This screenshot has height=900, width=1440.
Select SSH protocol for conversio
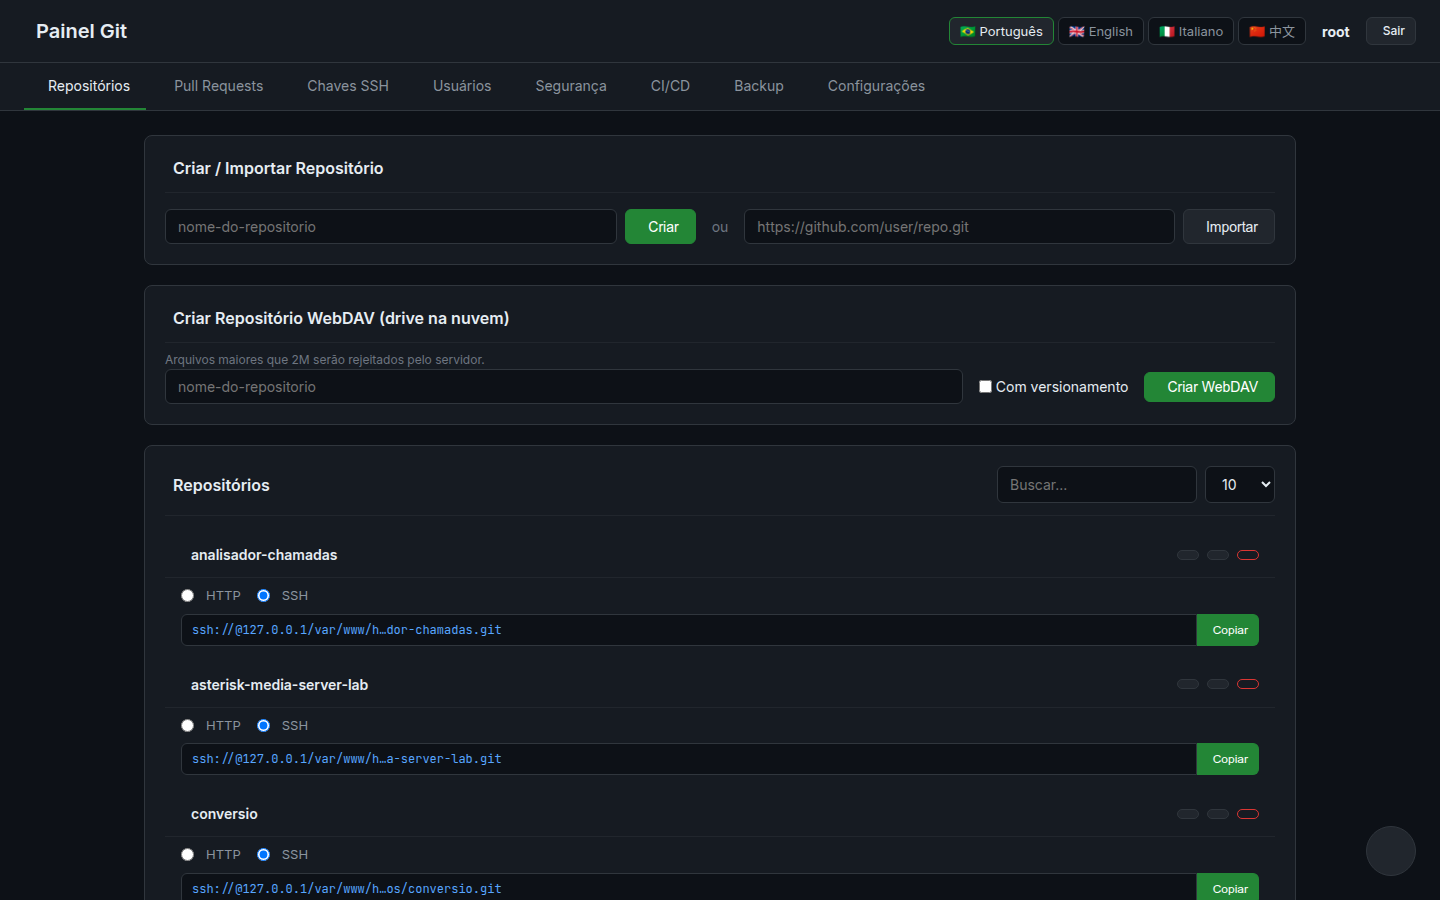tap(263, 855)
